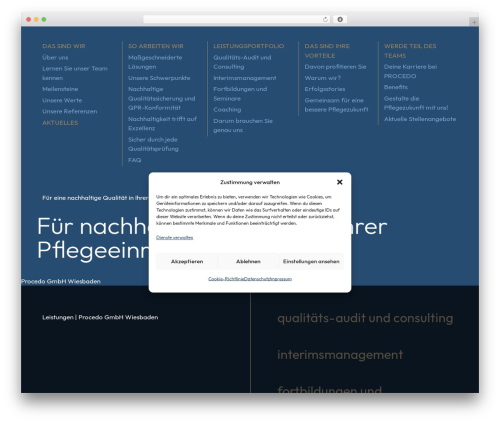Screen dimensions: 500x423
Task: Open the Unsere Werte link
Action: [62, 100]
